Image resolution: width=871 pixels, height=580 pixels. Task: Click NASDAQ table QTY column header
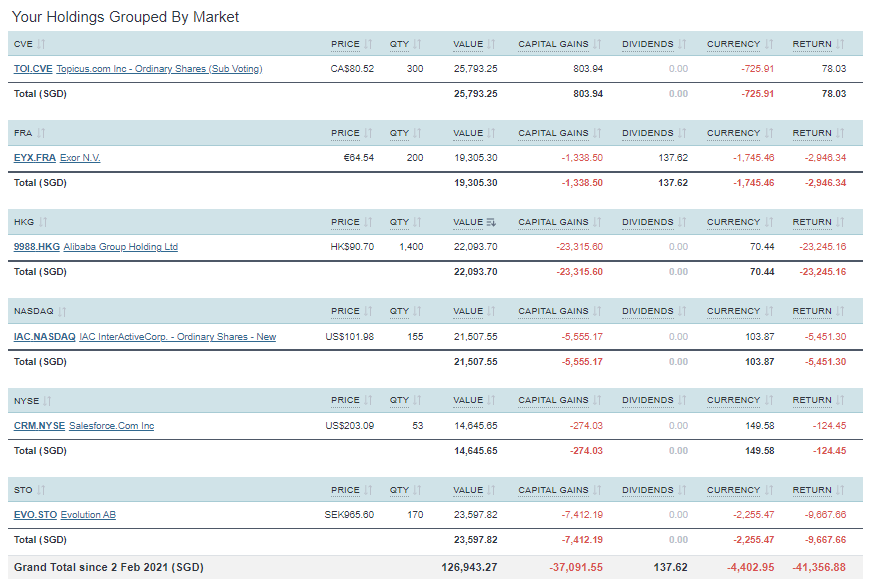pyautogui.click(x=399, y=311)
